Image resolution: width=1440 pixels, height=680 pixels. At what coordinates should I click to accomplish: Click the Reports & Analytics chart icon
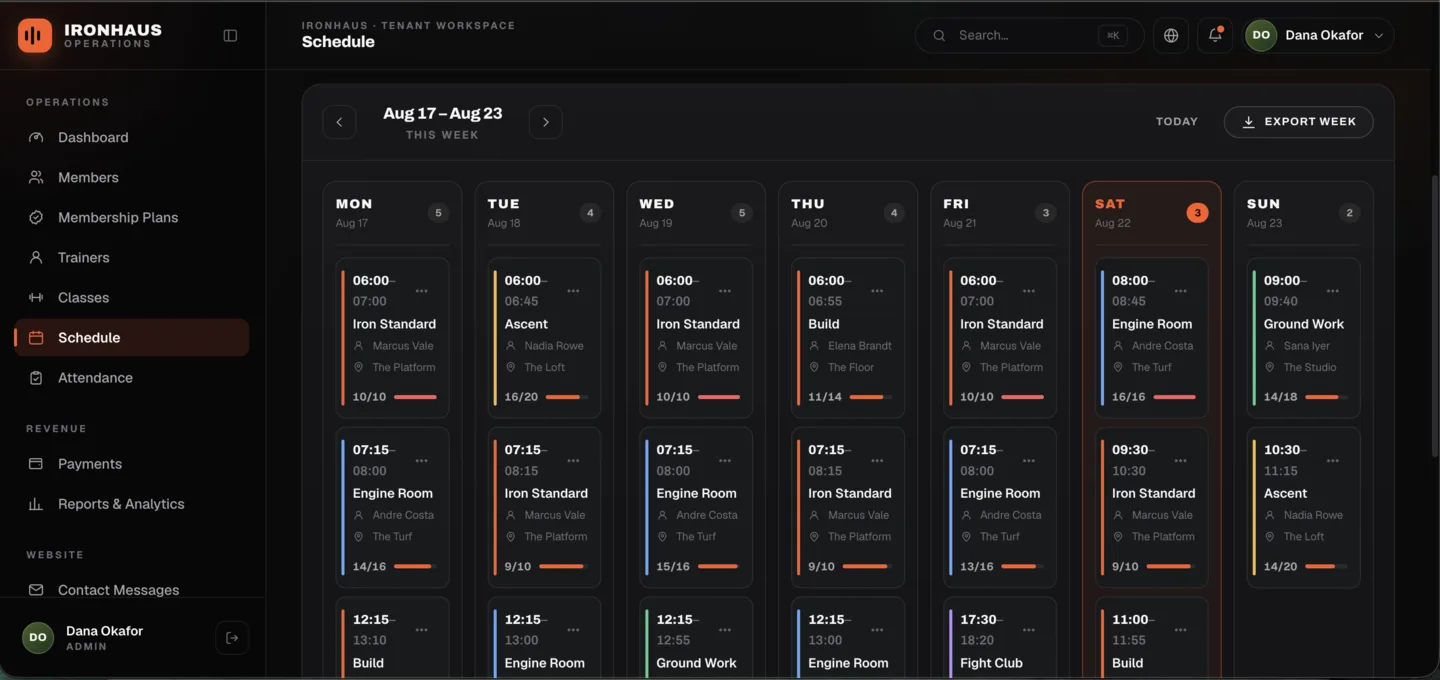(36, 504)
